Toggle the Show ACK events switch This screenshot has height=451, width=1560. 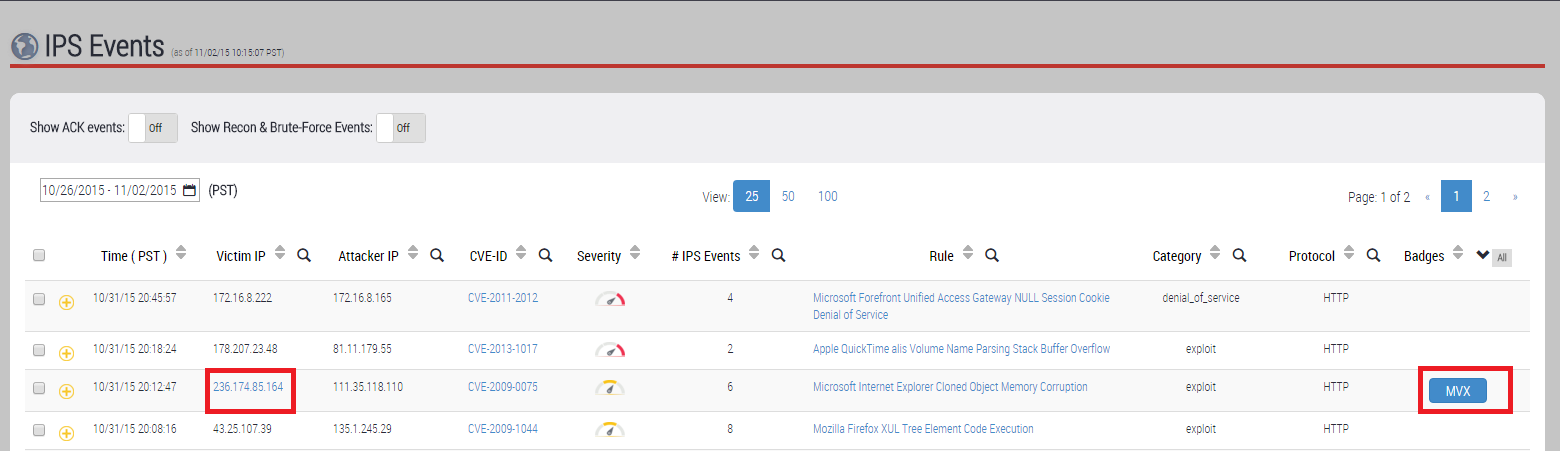(x=153, y=128)
